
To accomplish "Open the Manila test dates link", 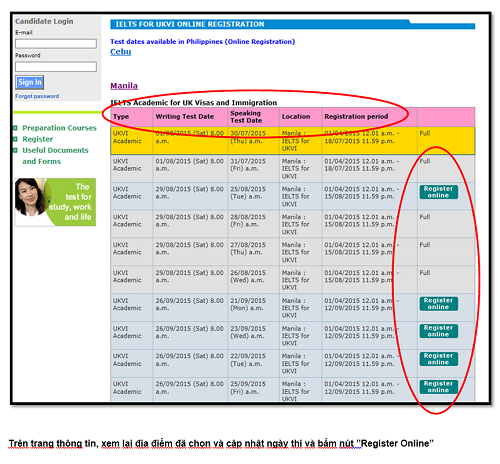I will (124, 86).
